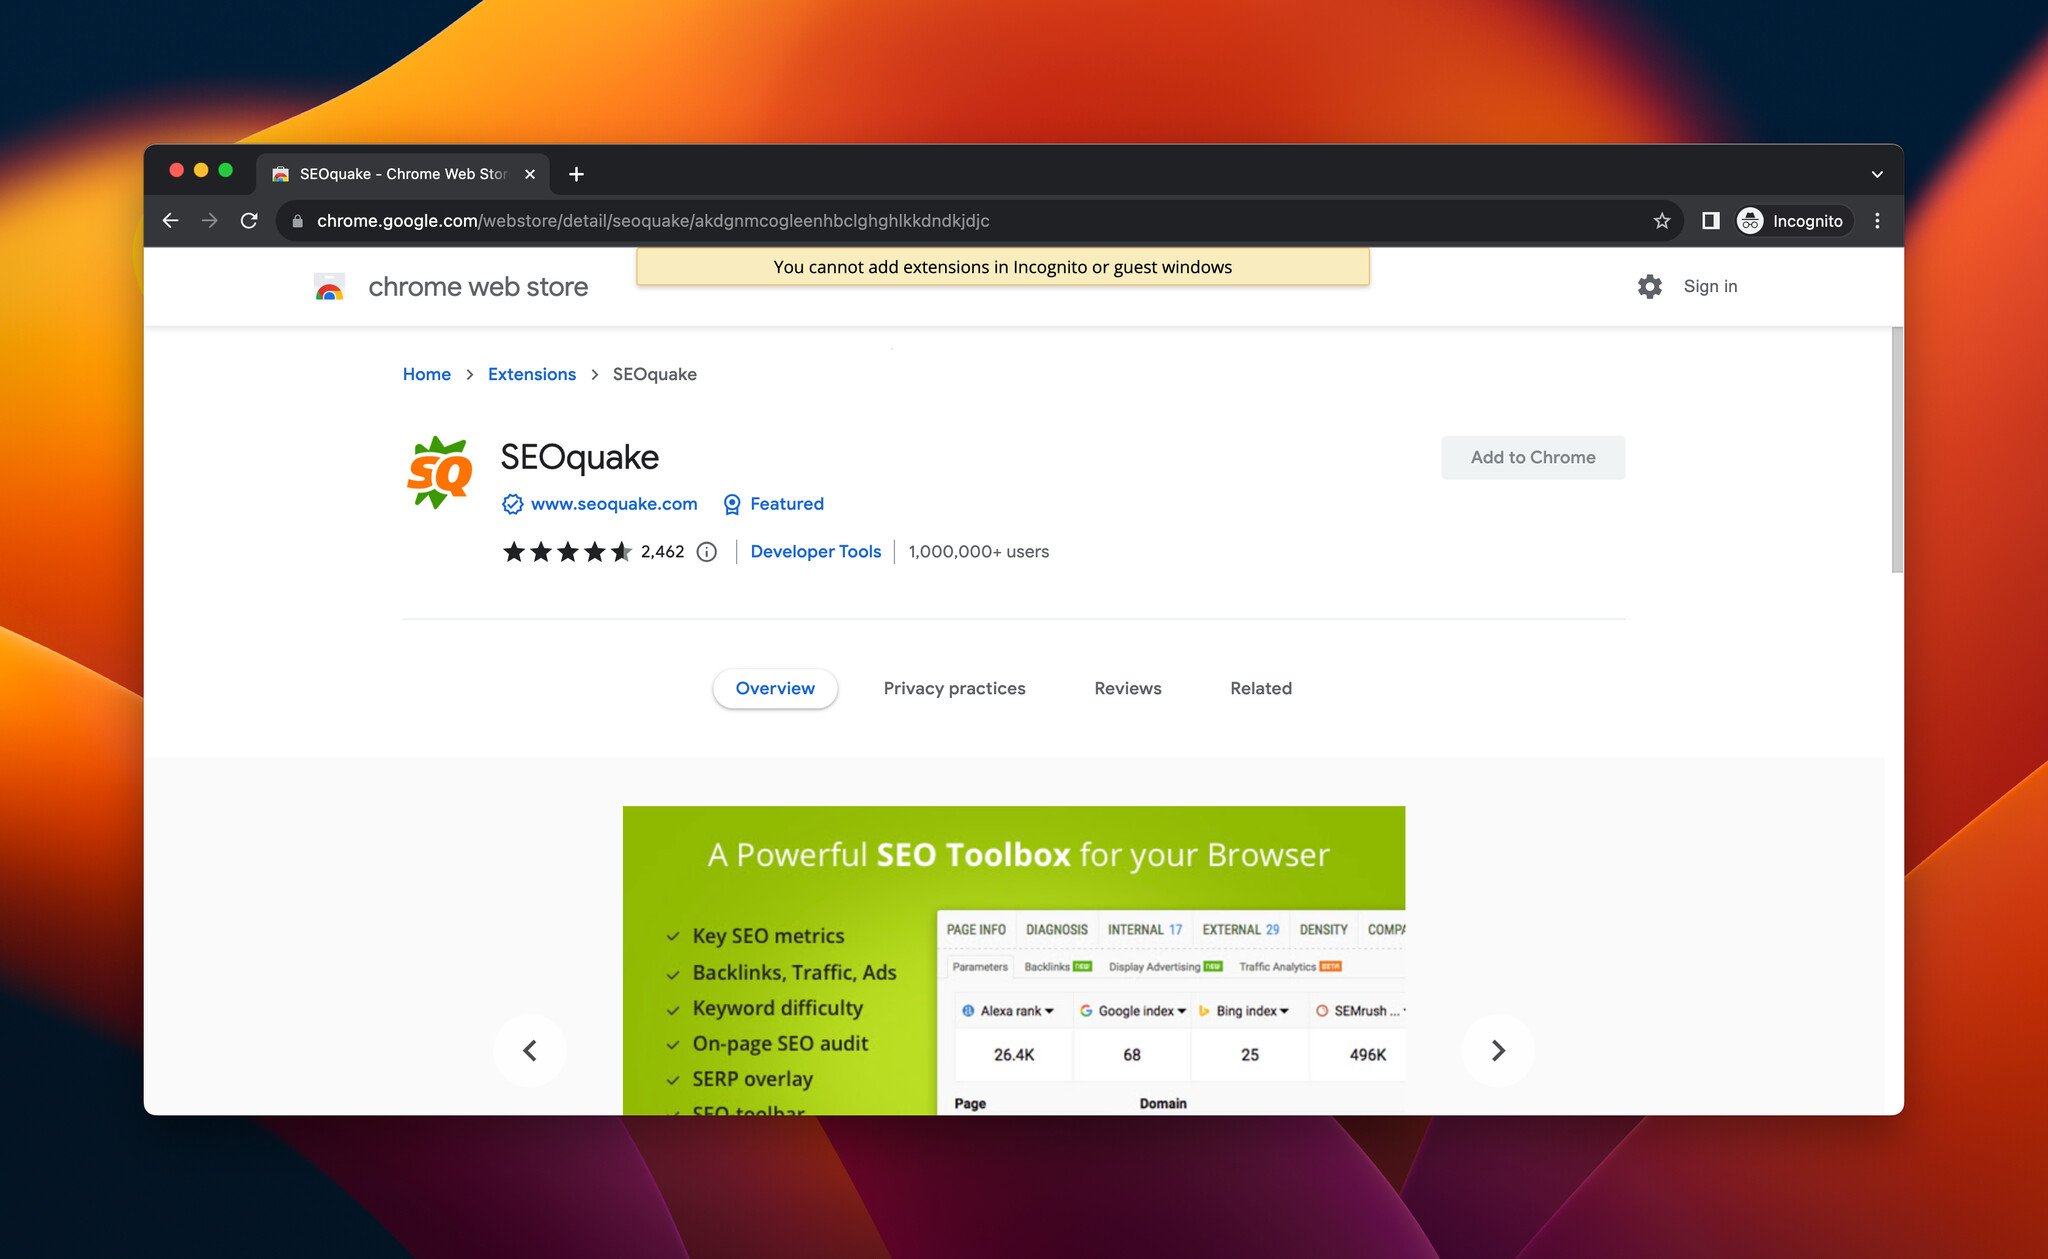Screen dimensions: 2048x1259
Task: Click the Add to Chrome button
Action: pyautogui.click(x=1533, y=456)
